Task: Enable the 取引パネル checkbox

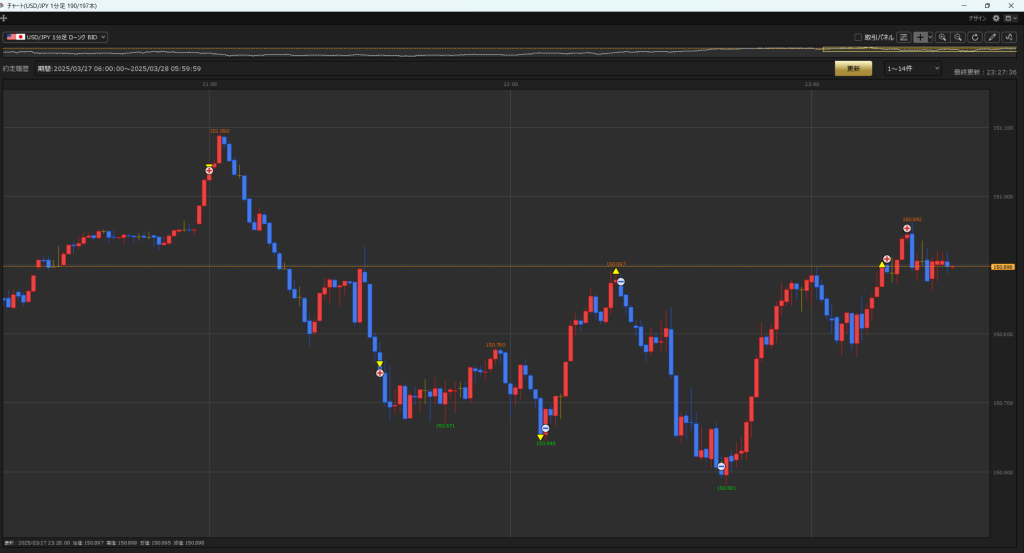Action: click(858, 37)
